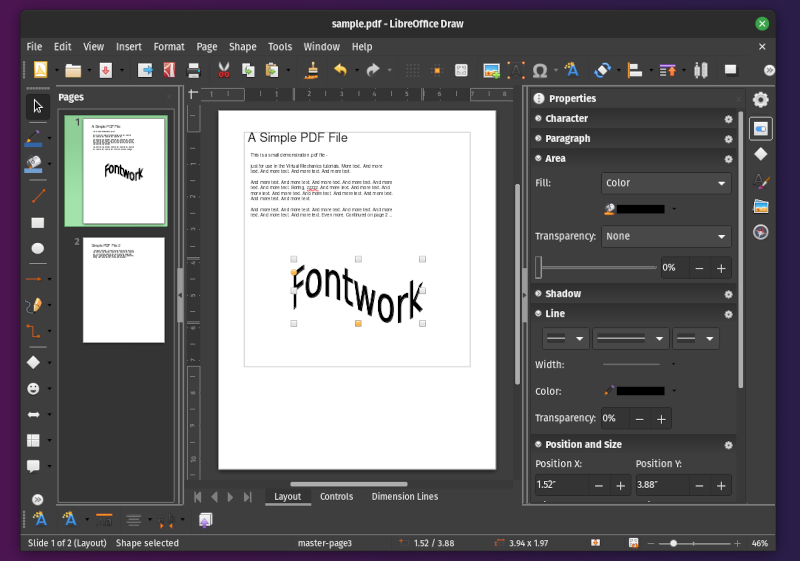800x561 pixels.
Task: Open the Format menu
Action: pos(169,47)
